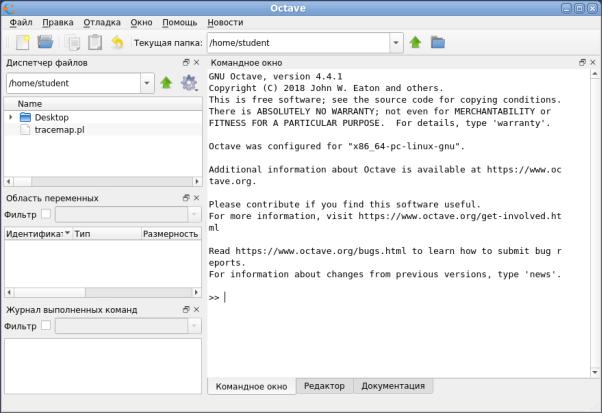
Task: Open the Окно menu
Action: coord(141,22)
